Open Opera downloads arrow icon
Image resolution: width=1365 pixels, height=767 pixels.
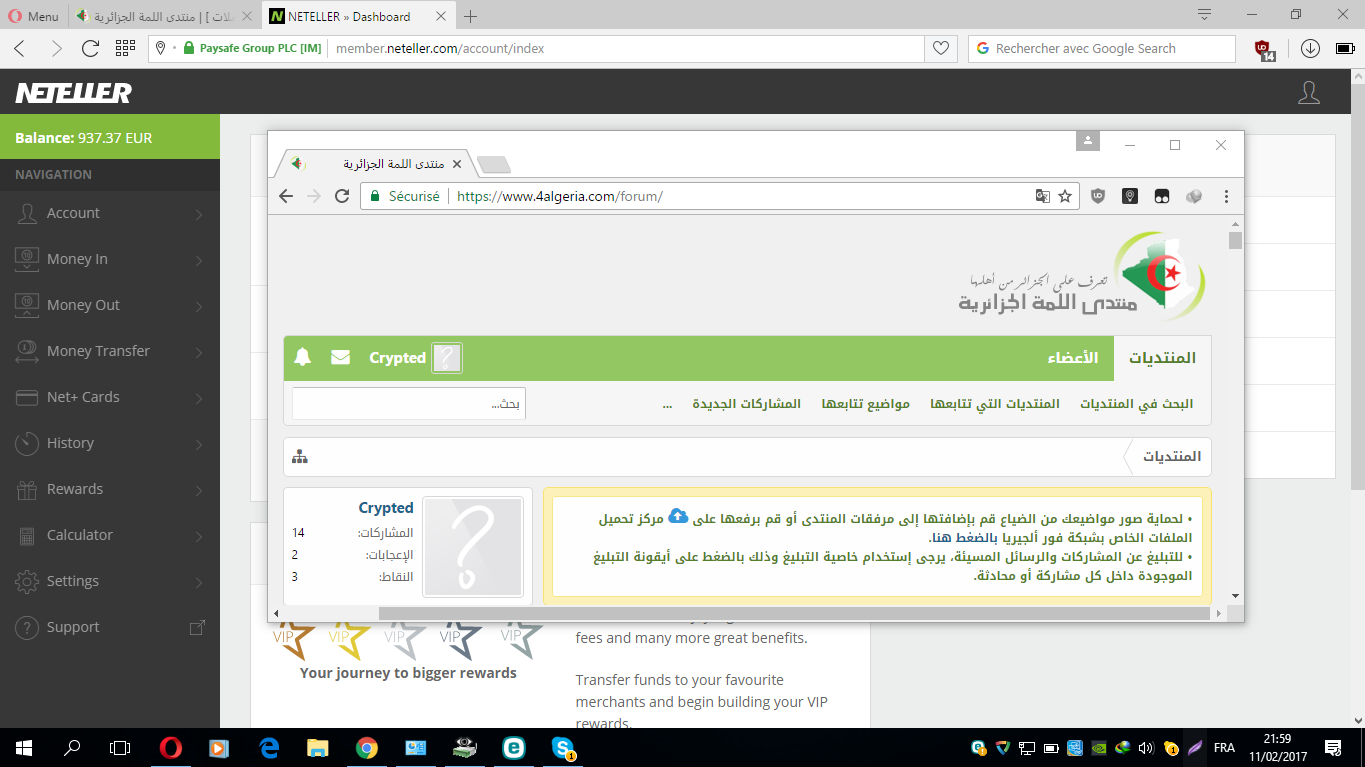(x=1310, y=48)
